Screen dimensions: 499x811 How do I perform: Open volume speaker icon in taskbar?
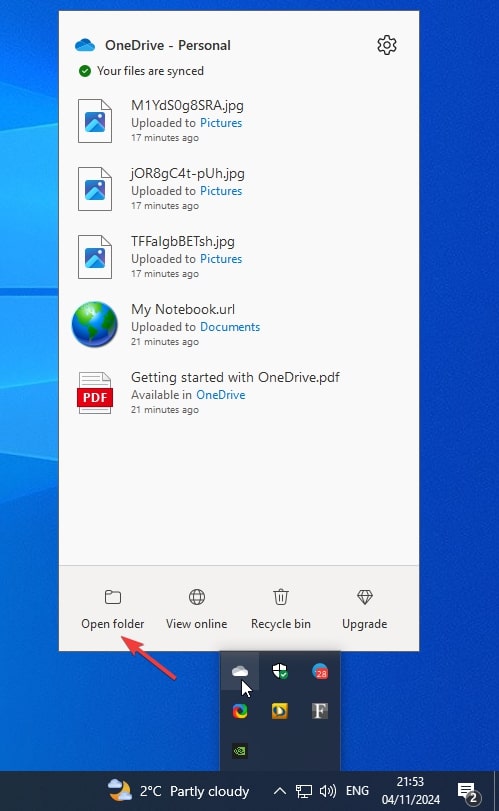point(328,791)
